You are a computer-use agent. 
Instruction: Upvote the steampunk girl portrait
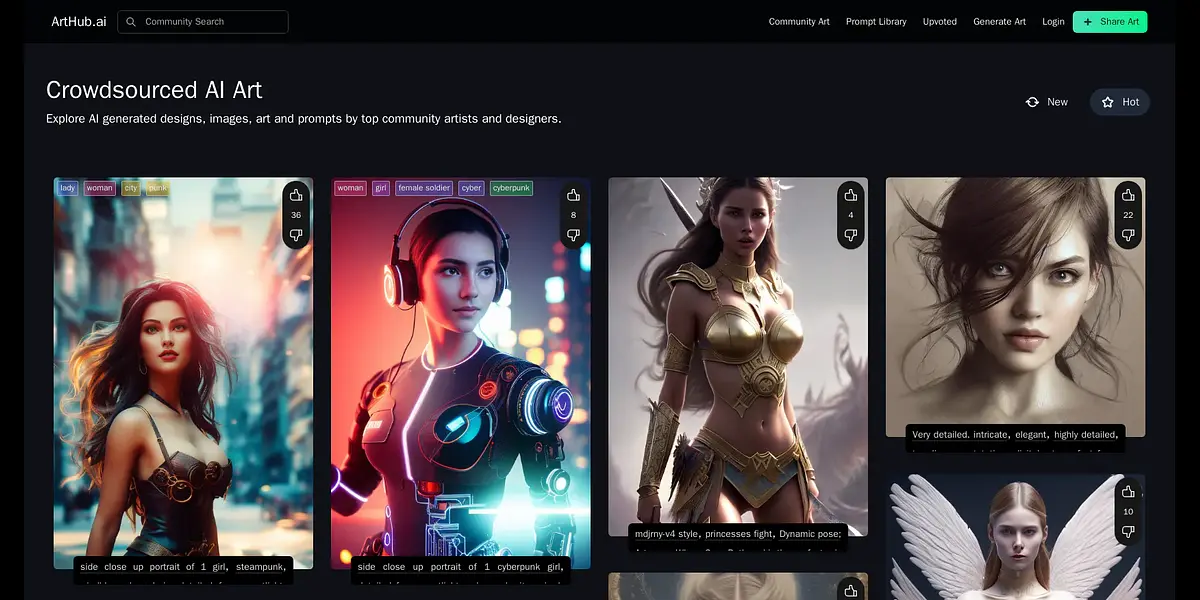[x=296, y=195]
